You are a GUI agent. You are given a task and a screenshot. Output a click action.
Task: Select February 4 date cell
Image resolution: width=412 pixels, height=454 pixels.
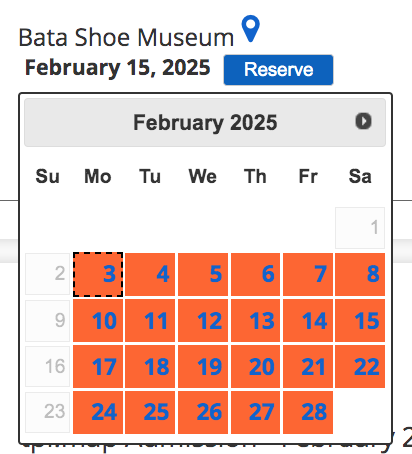(150, 274)
